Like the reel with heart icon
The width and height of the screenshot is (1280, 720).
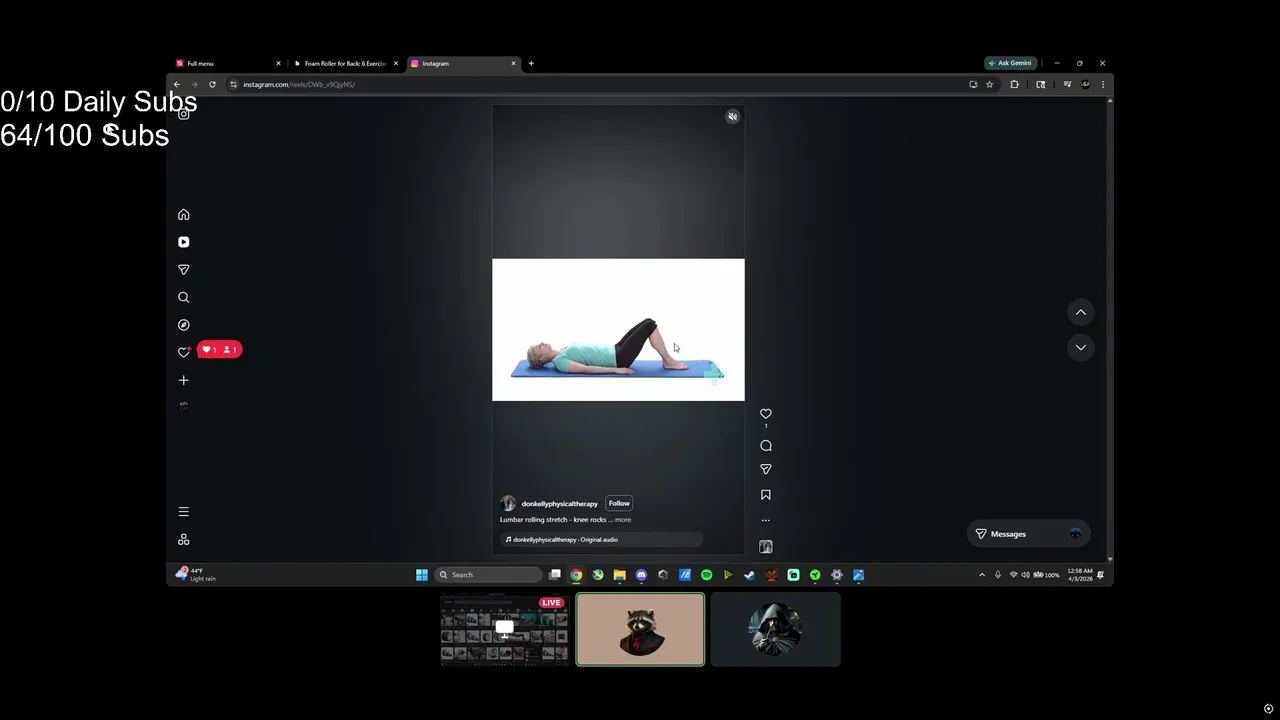coord(766,414)
